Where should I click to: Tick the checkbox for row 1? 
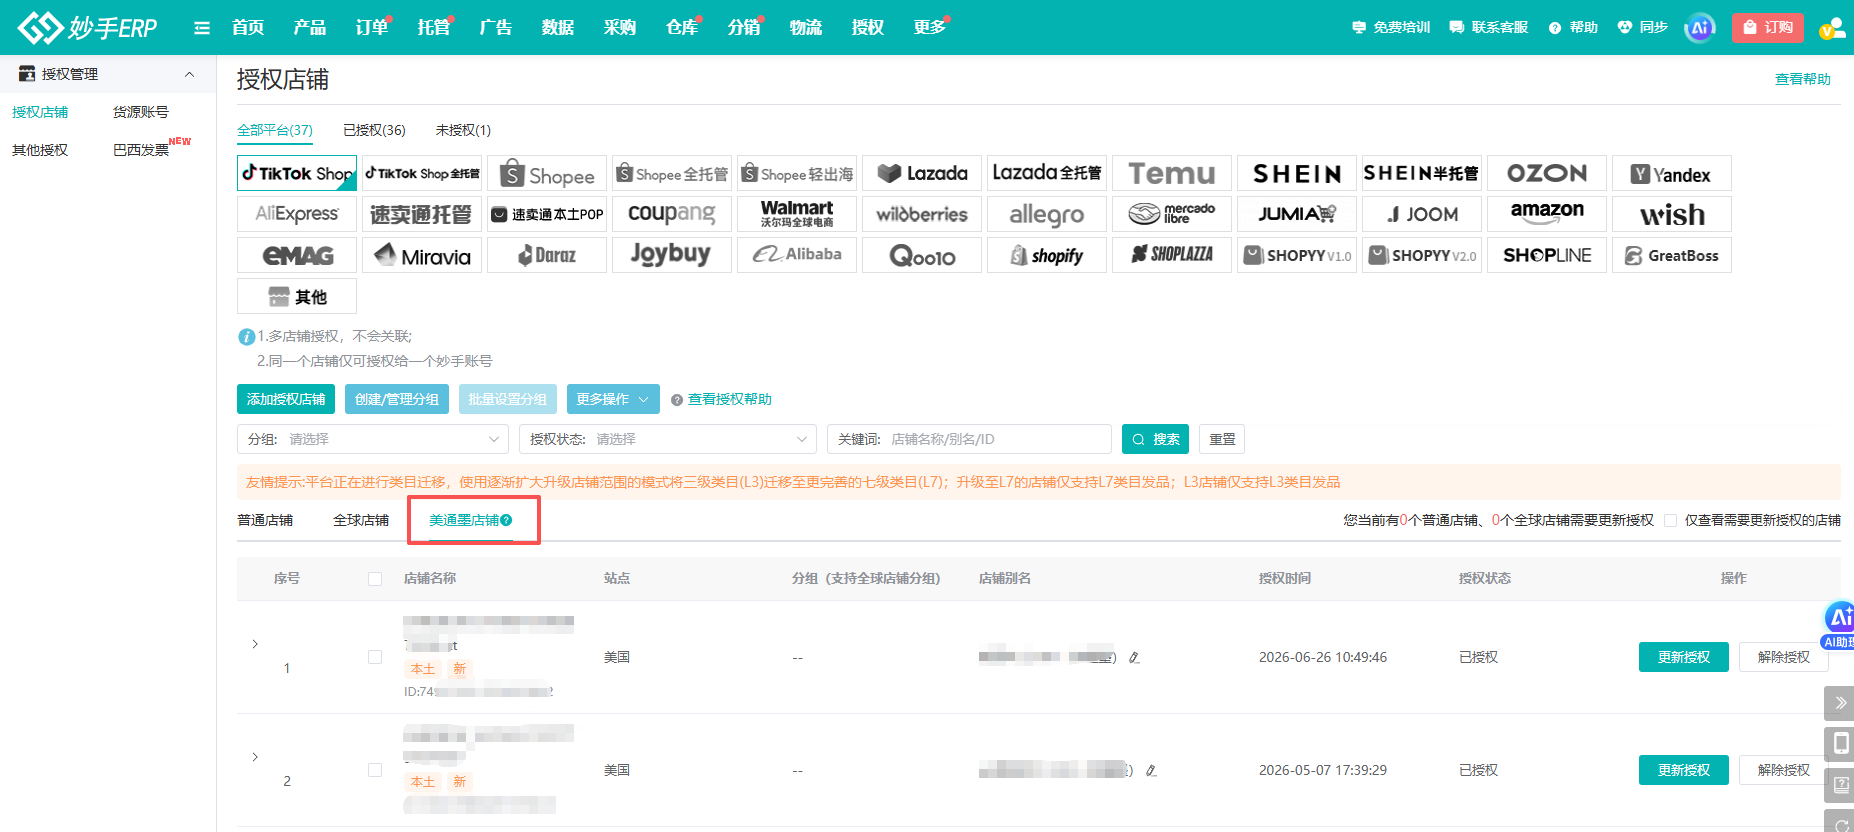pos(375,657)
